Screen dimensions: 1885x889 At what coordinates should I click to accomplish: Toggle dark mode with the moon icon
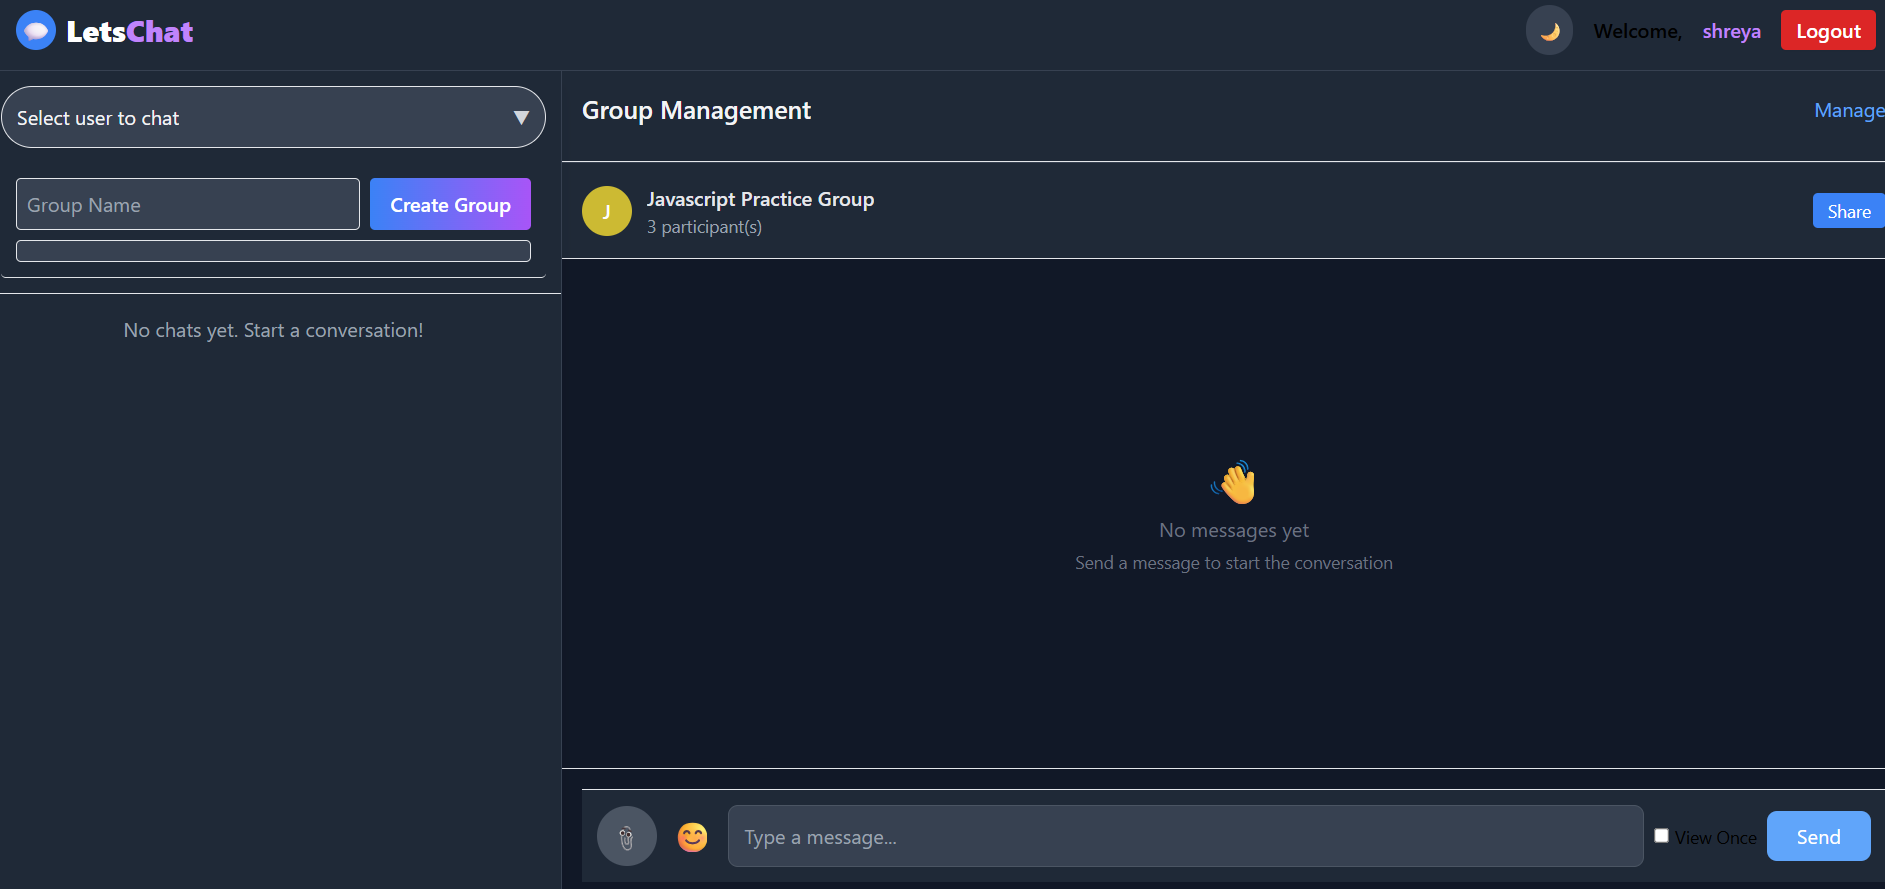point(1549,31)
